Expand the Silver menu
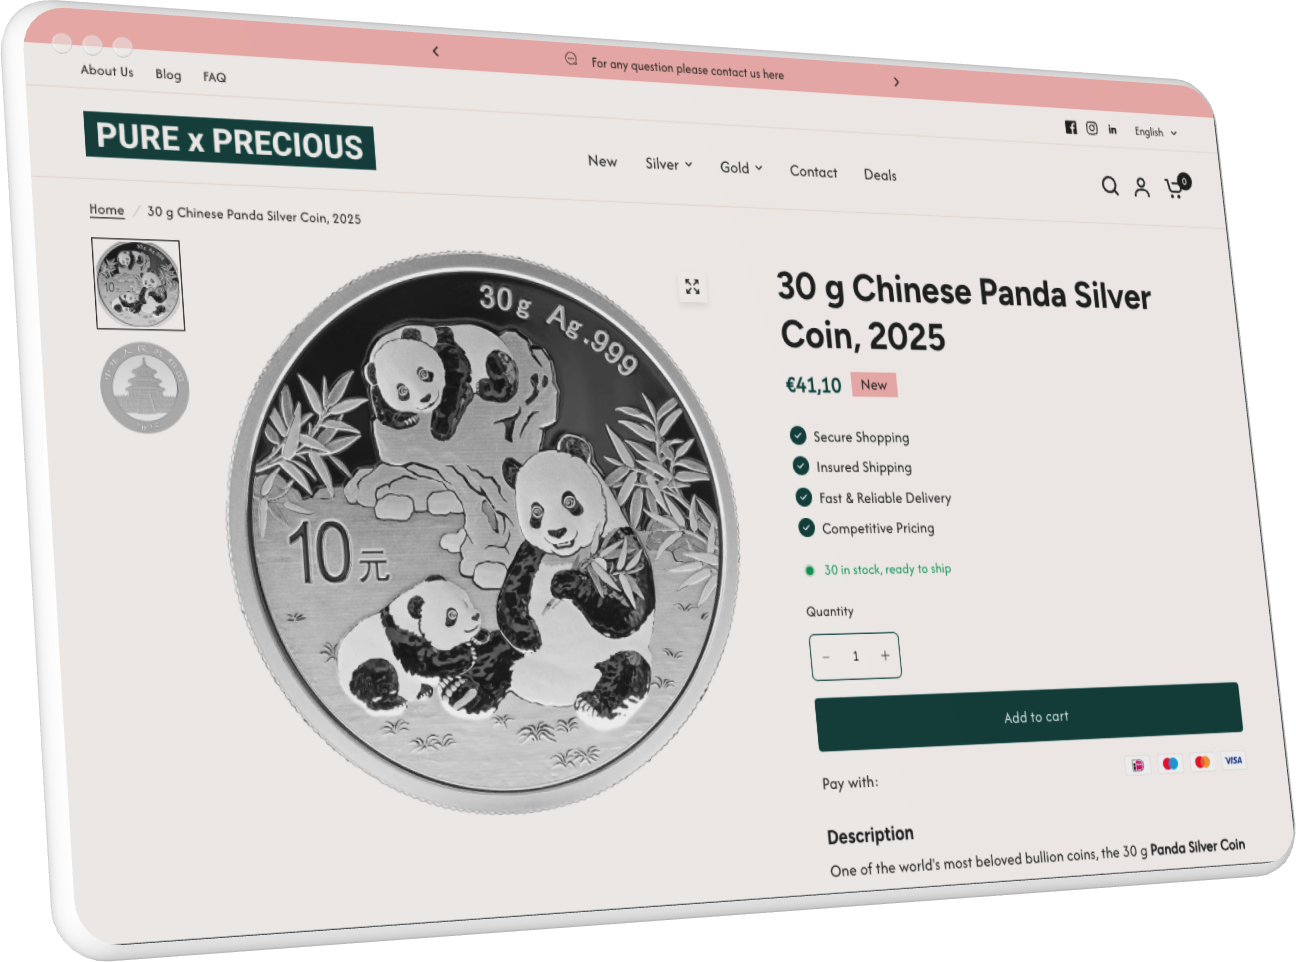The width and height of the screenshot is (1296, 962). 668,164
